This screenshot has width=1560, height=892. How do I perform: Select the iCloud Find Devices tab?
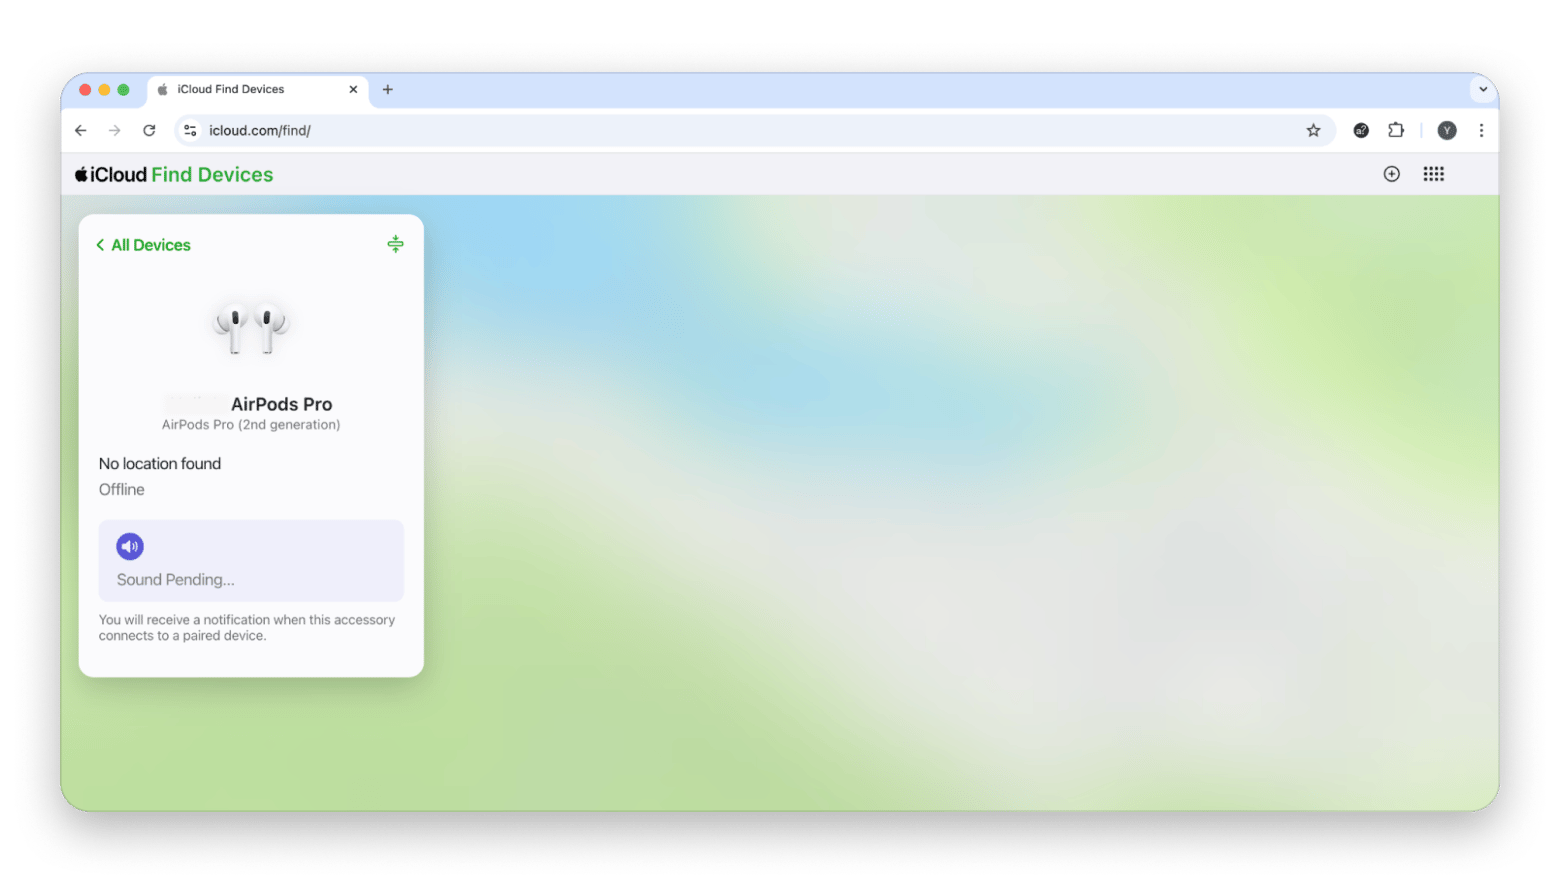240,89
